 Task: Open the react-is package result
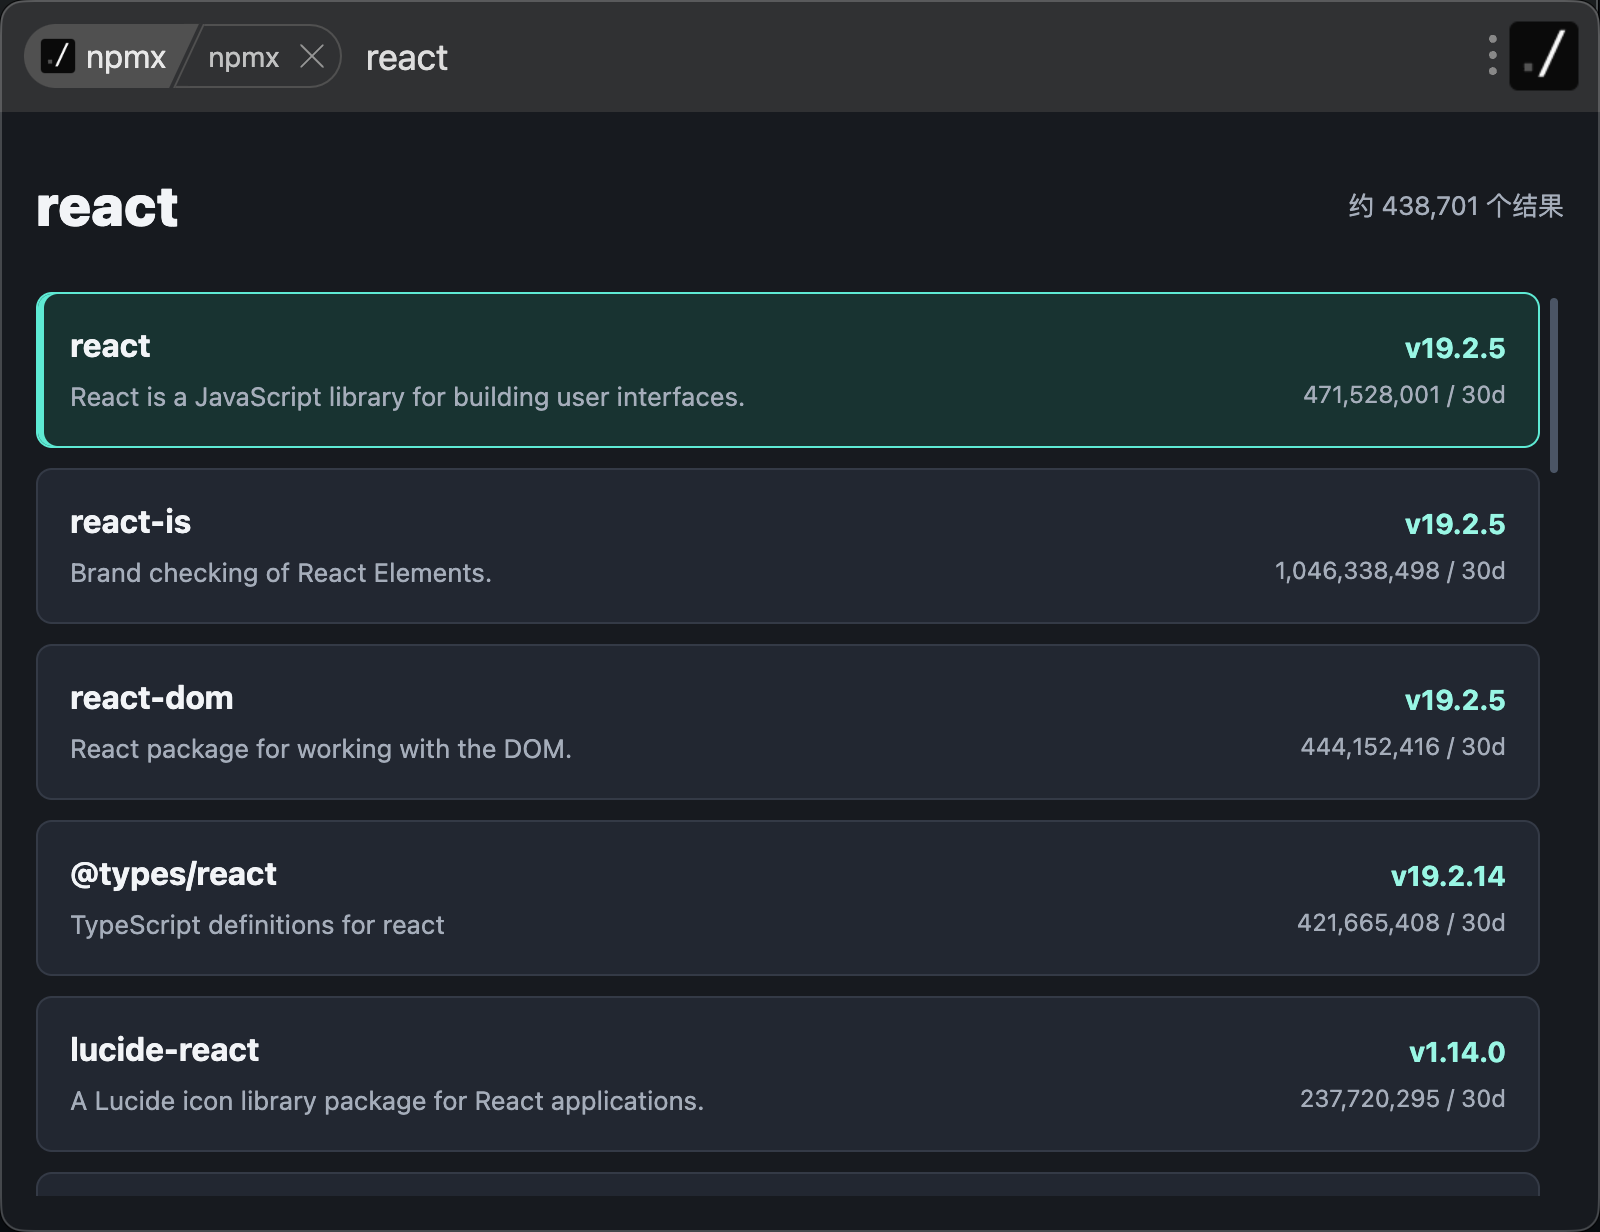(788, 546)
